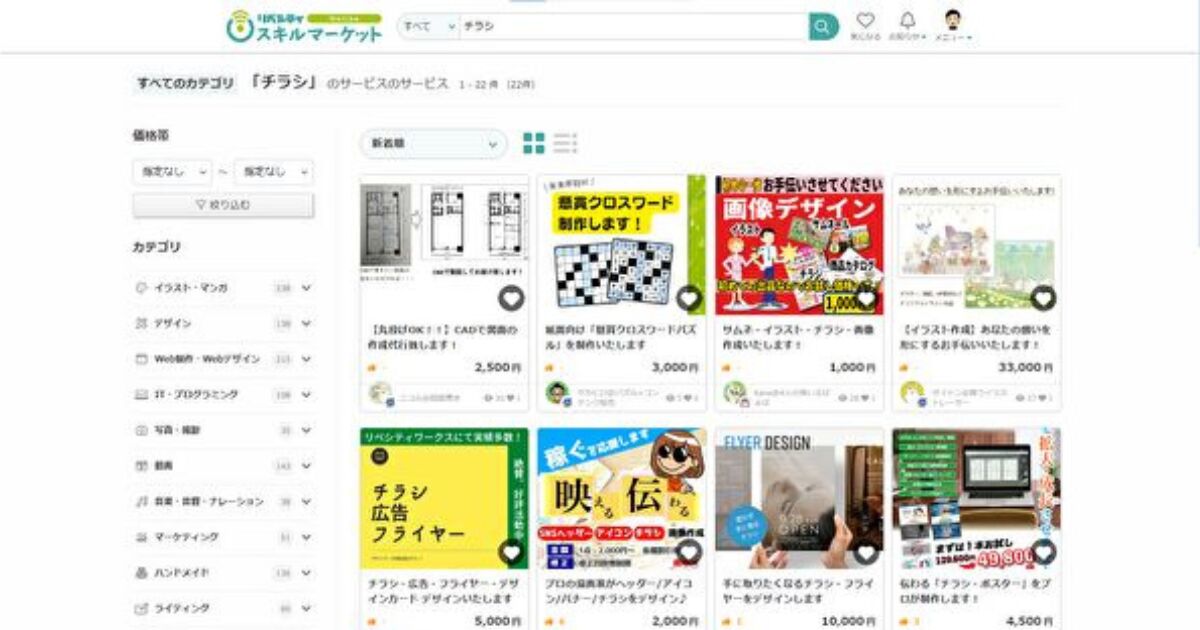Click the スキルマーケット logo
The width and height of the screenshot is (1200, 630).
pyautogui.click(x=305, y=27)
